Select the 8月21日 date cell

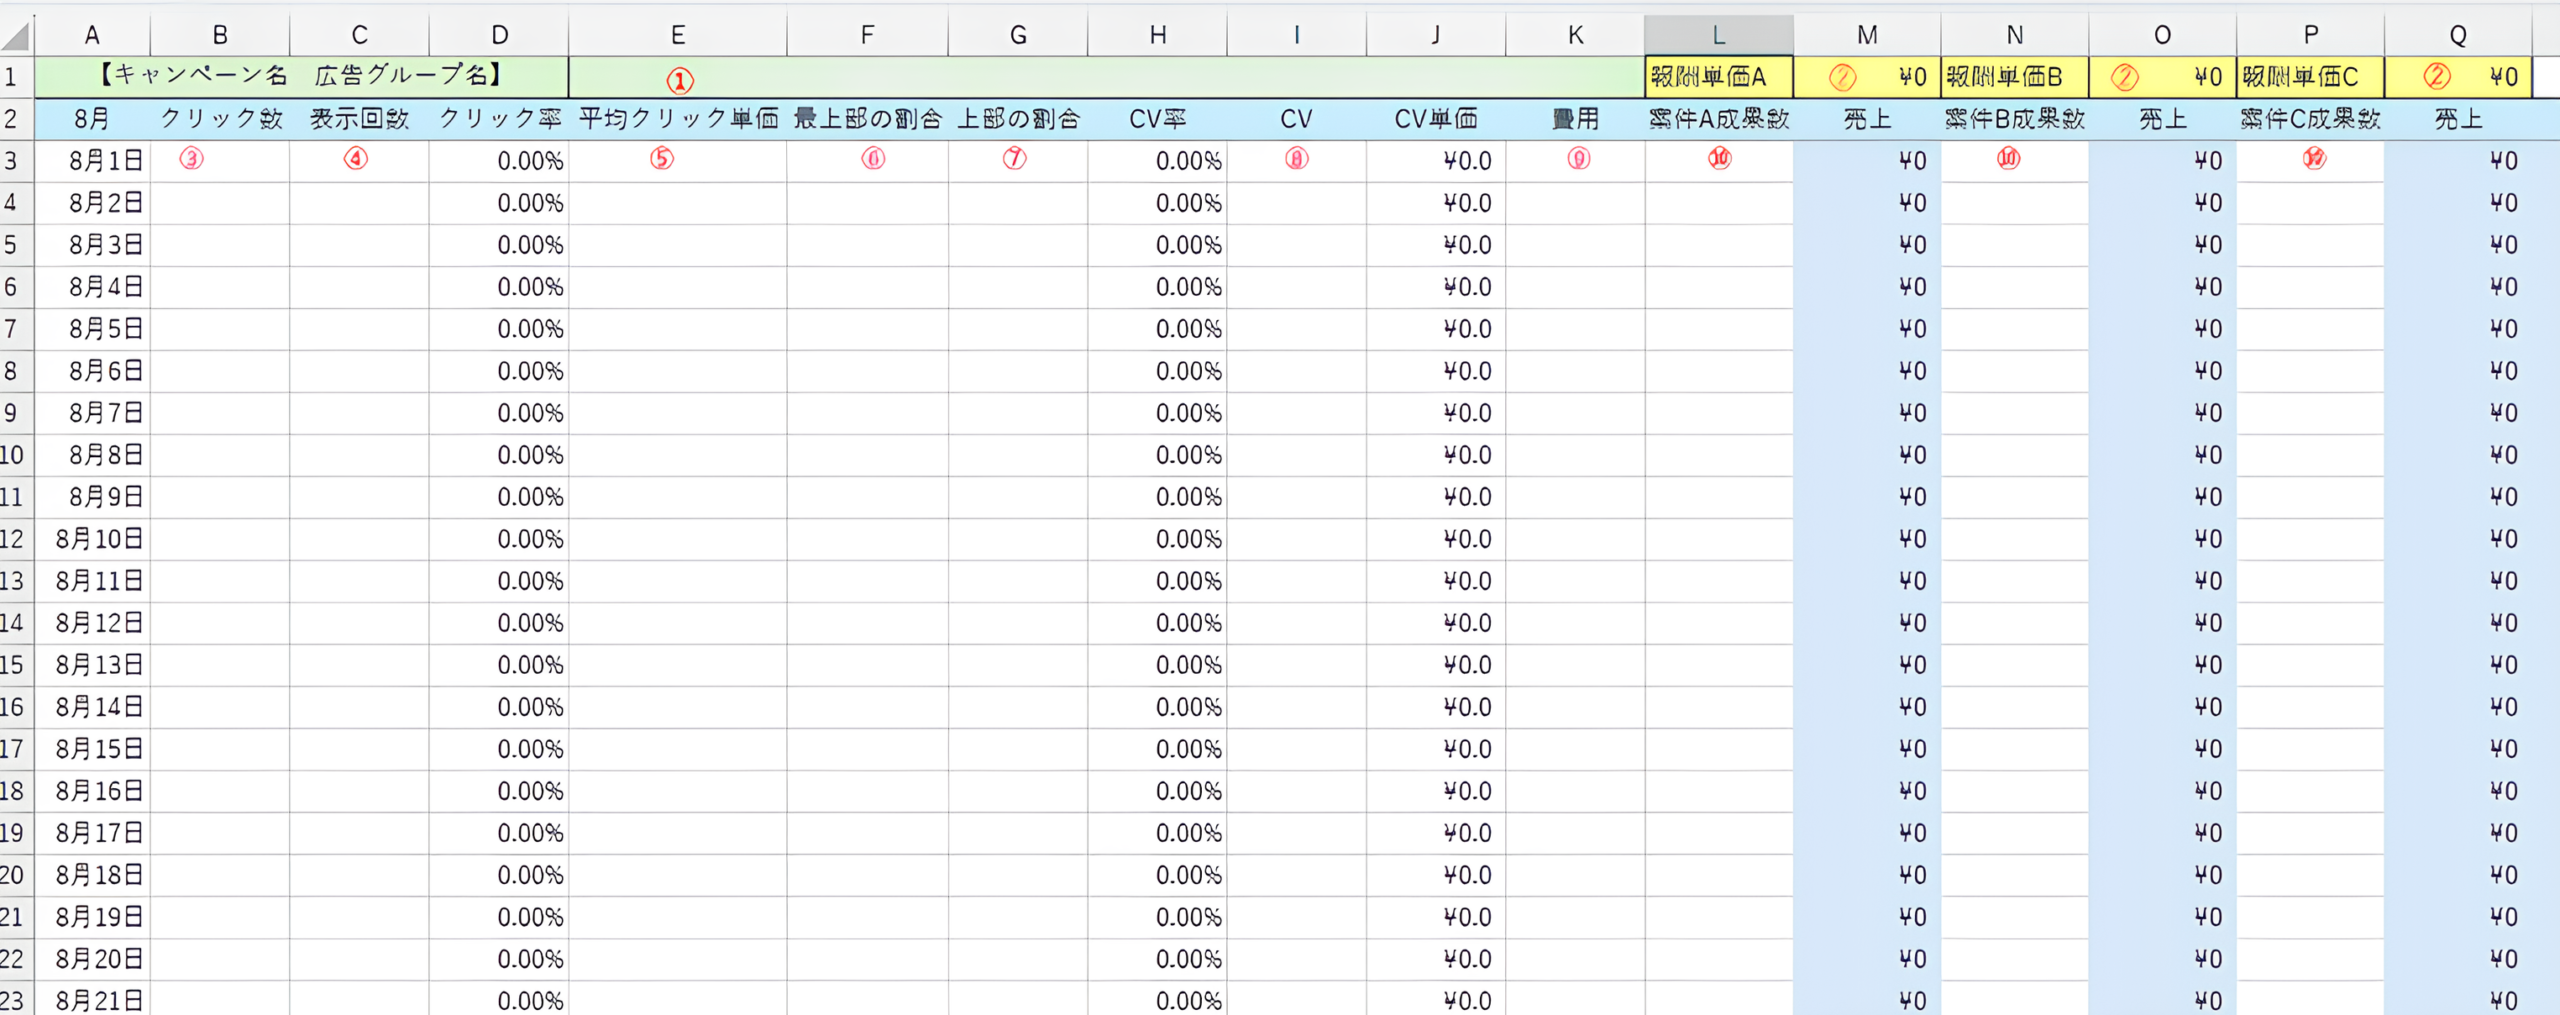click(x=92, y=1000)
